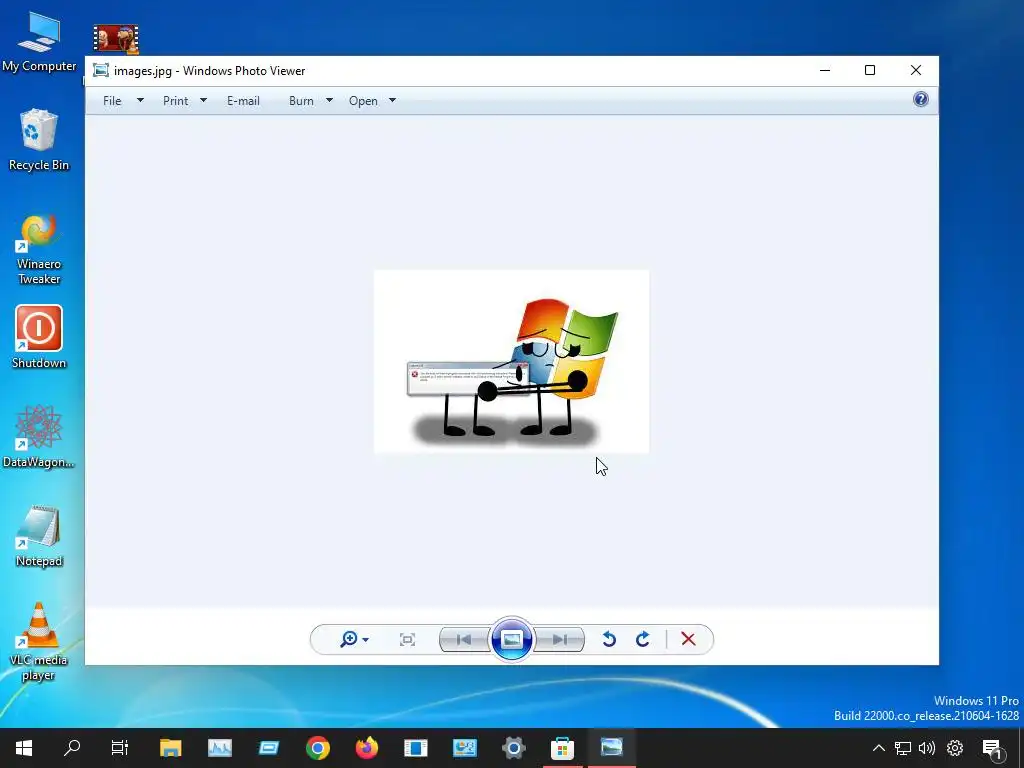Screen dimensions: 1024x768
Task: Close the Windows Photo Viewer window
Action: (x=916, y=71)
